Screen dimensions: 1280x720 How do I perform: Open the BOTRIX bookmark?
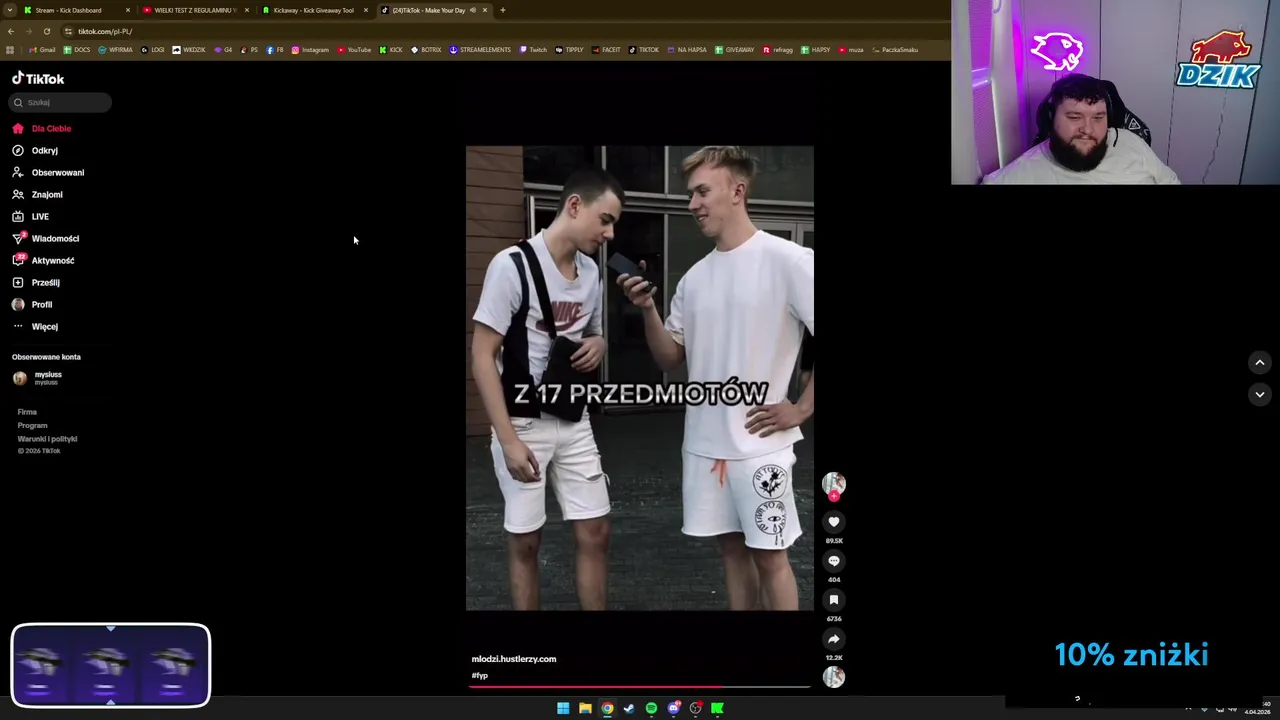pos(426,50)
